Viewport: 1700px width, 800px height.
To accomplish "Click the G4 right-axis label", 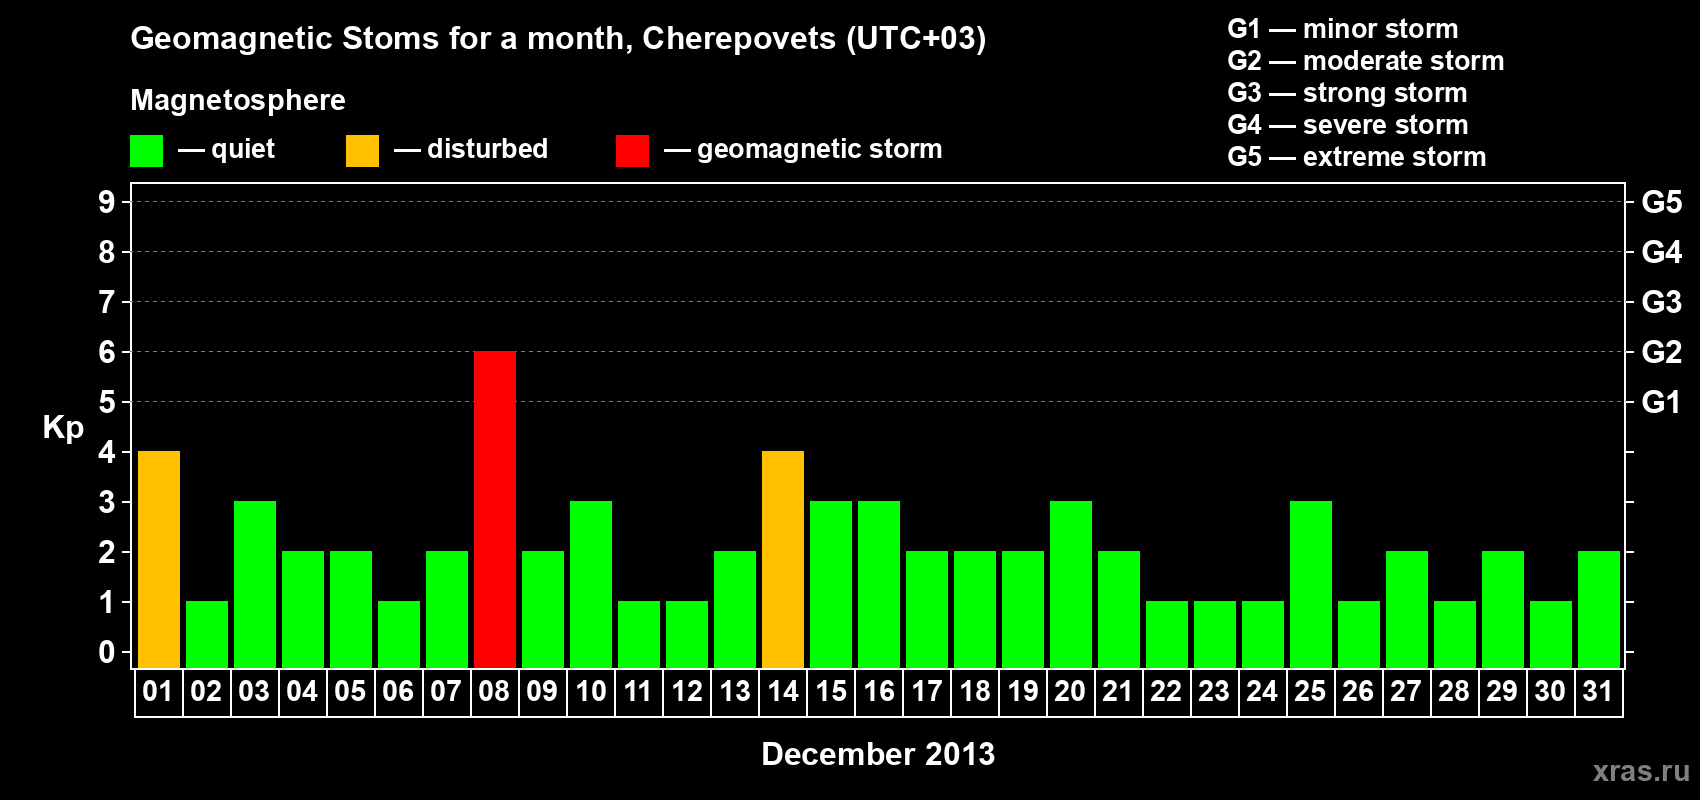I will [x=1661, y=252].
